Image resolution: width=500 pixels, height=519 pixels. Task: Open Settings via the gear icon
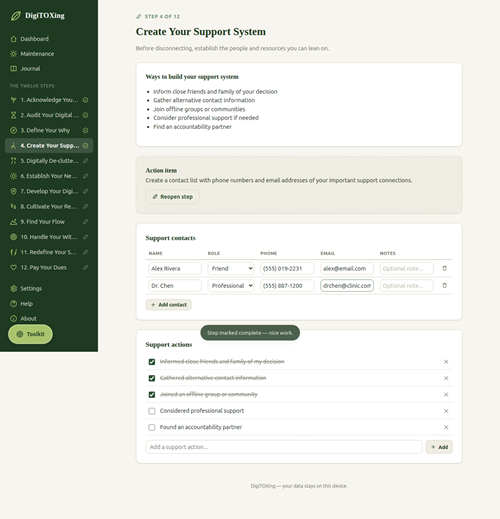coord(13,289)
